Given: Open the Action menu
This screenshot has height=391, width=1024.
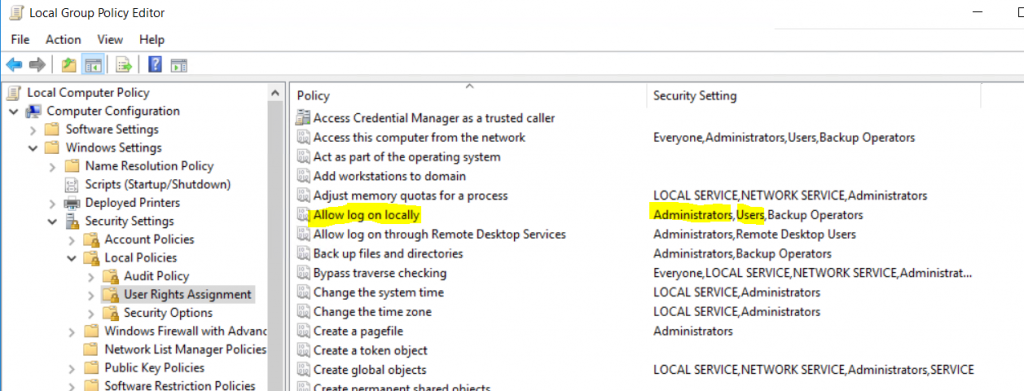Looking at the screenshot, I should coord(63,39).
